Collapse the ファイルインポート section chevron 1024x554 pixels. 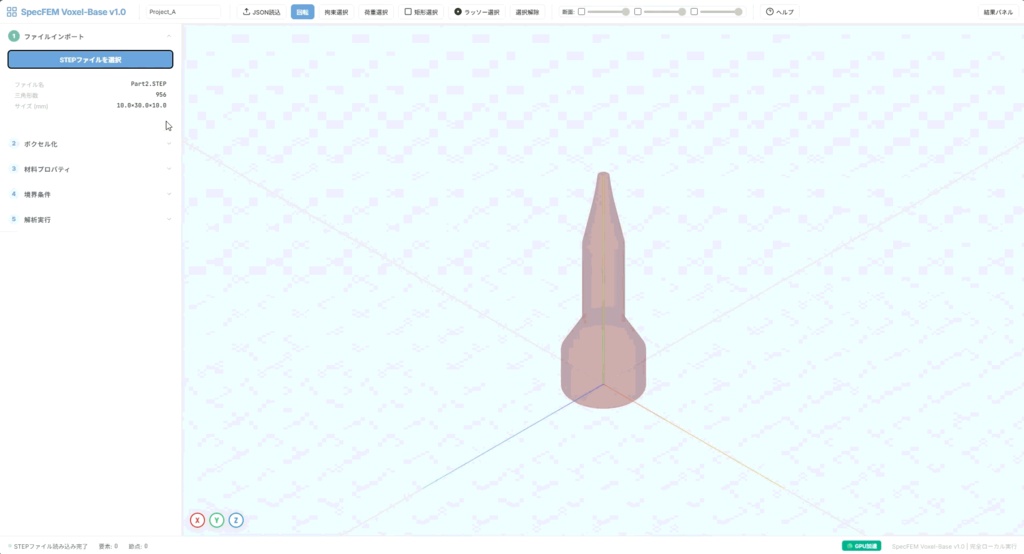pyautogui.click(x=169, y=36)
